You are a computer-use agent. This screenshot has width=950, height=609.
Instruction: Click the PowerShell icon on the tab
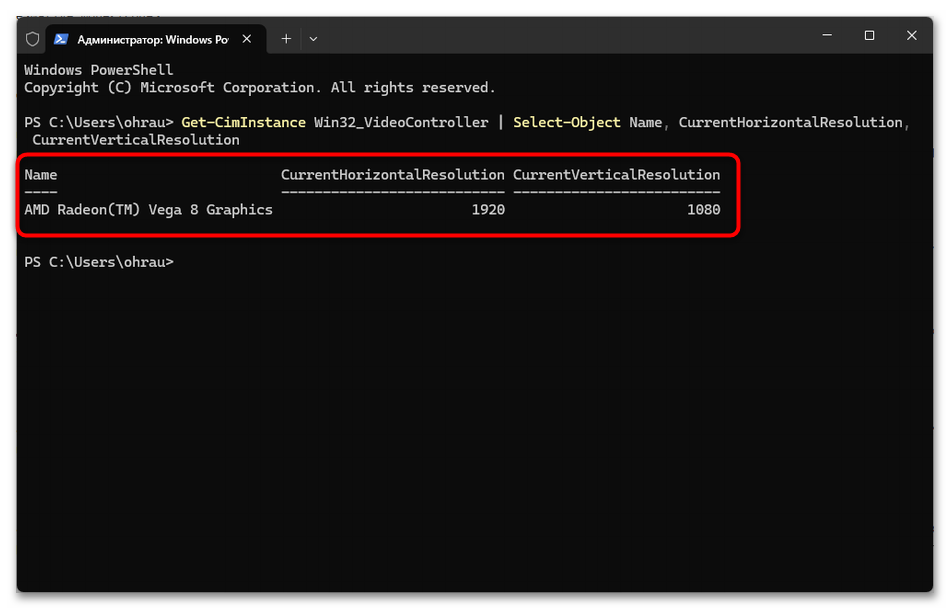tap(61, 39)
